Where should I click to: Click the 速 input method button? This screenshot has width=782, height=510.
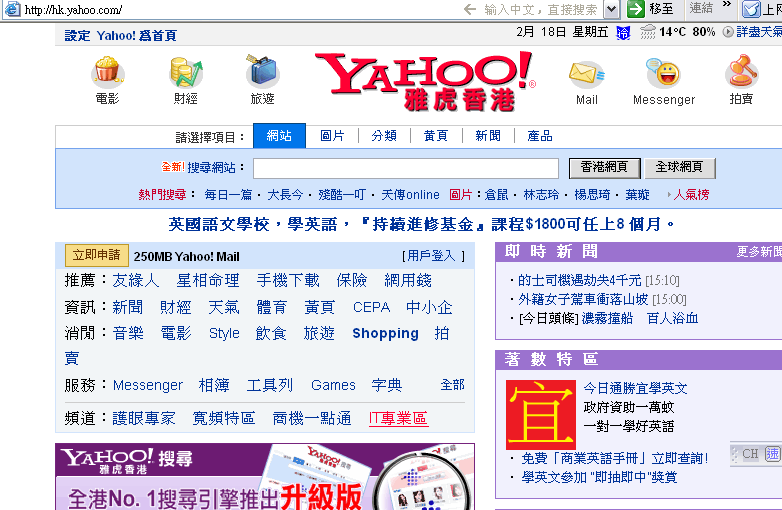(x=773, y=454)
